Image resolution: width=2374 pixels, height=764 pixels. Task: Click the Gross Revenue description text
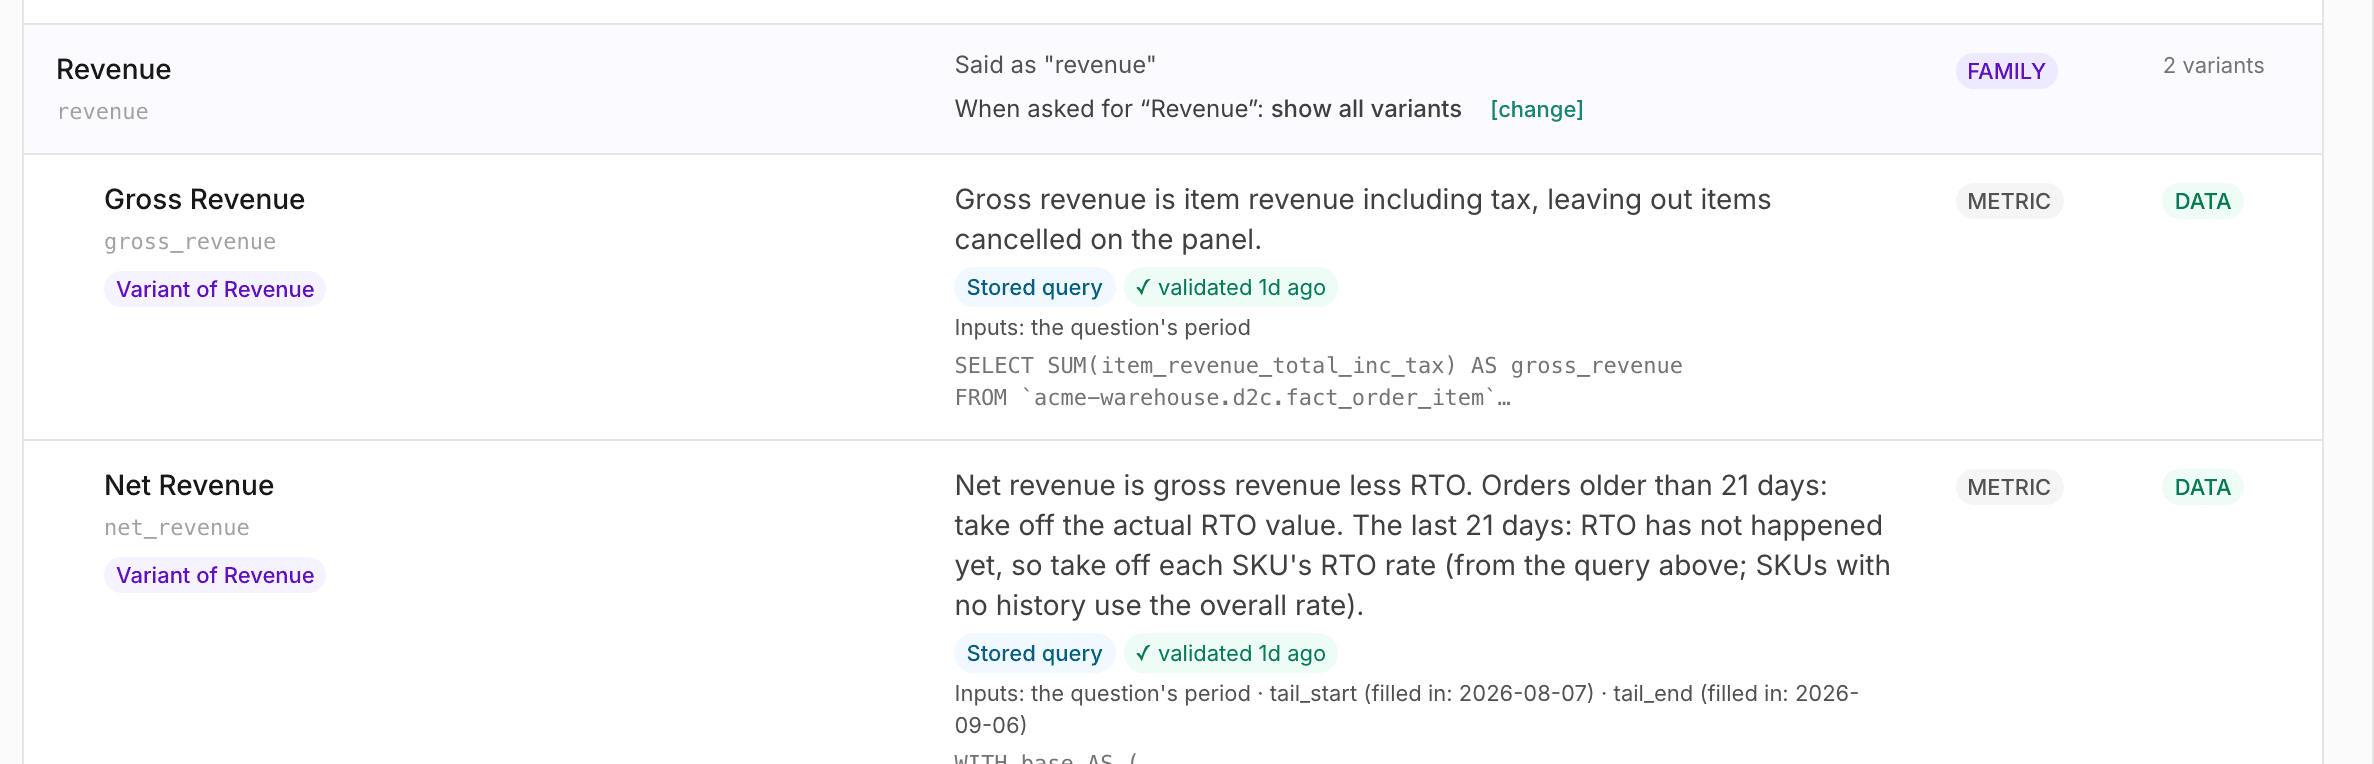point(1362,219)
